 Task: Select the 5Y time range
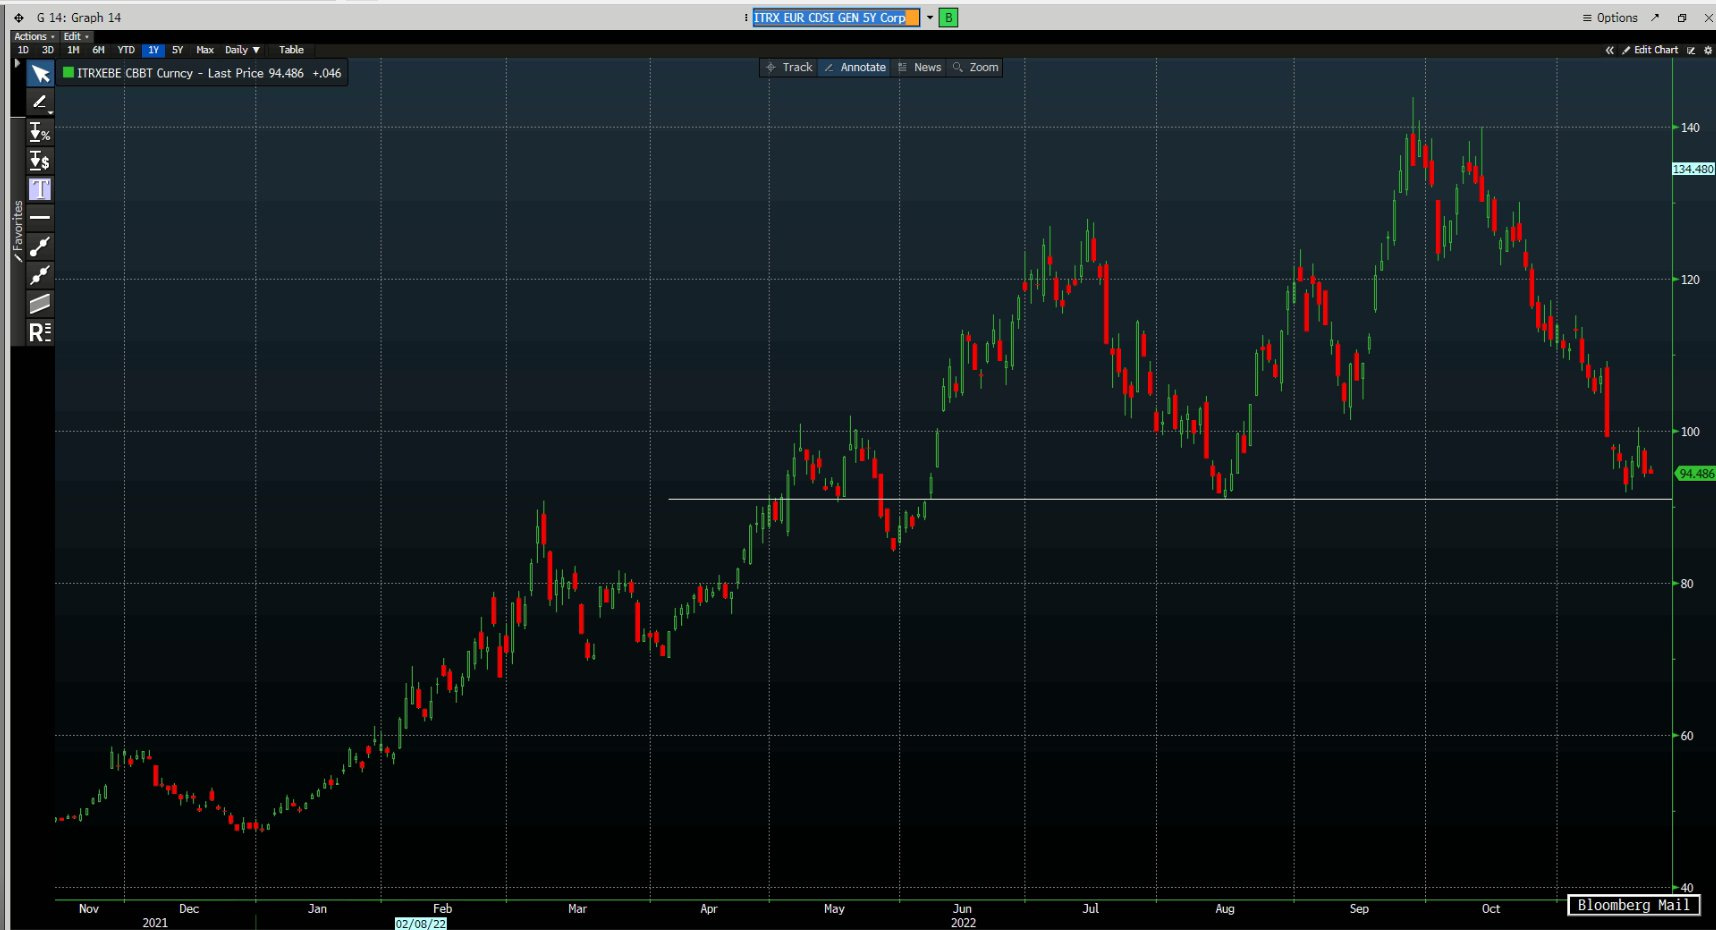[x=177, y=50]
